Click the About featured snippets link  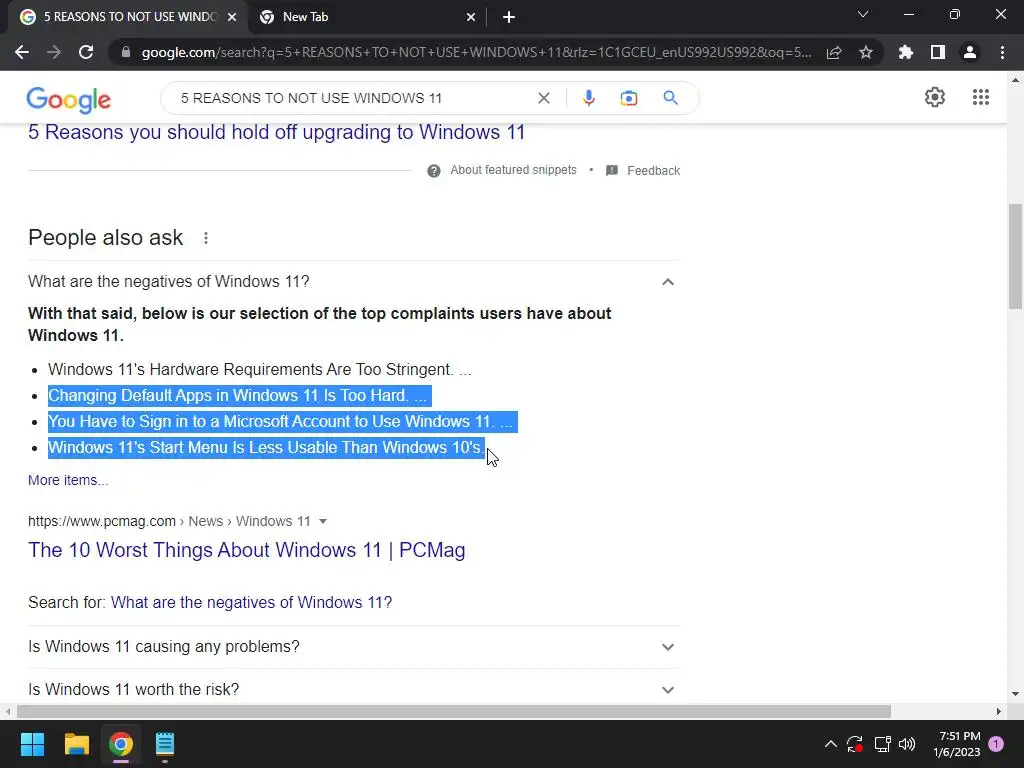513,170
